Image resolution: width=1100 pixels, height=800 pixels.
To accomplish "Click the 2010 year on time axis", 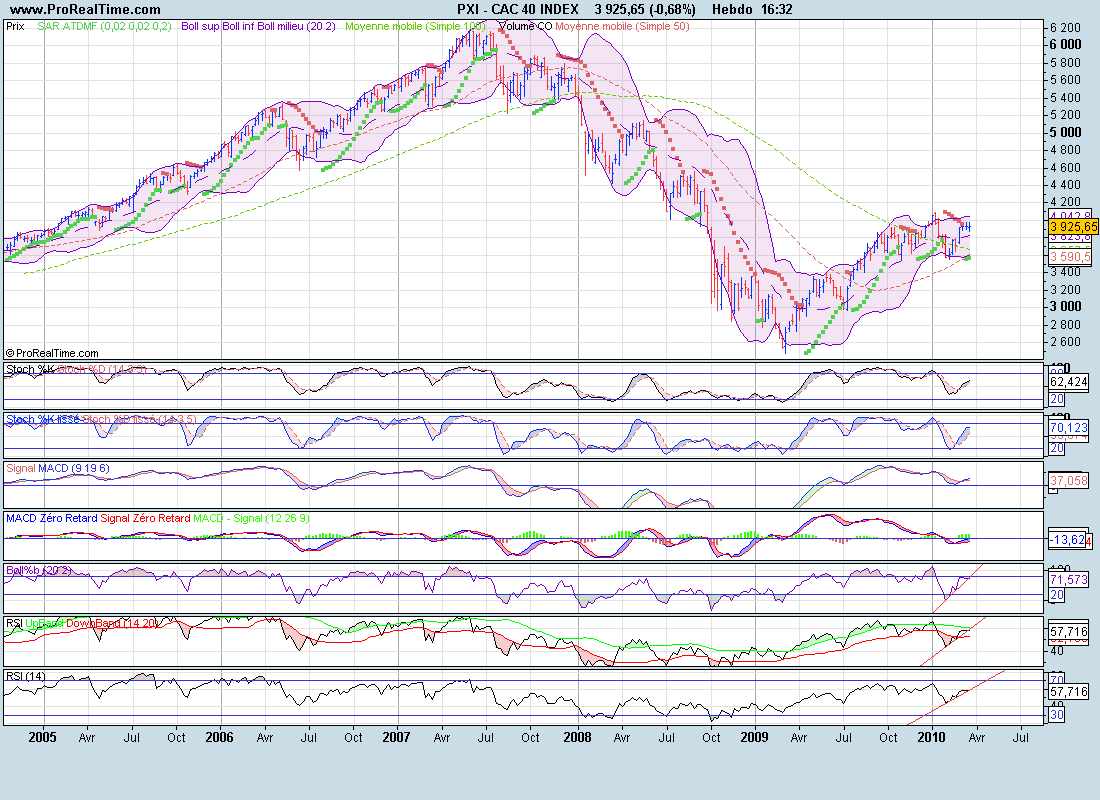I will (x=931, y=737).
